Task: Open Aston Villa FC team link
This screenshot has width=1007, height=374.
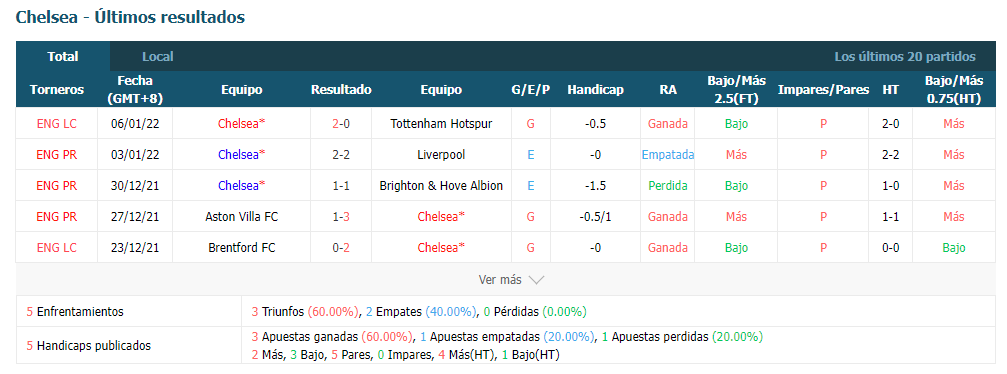Action: (241, 217)
